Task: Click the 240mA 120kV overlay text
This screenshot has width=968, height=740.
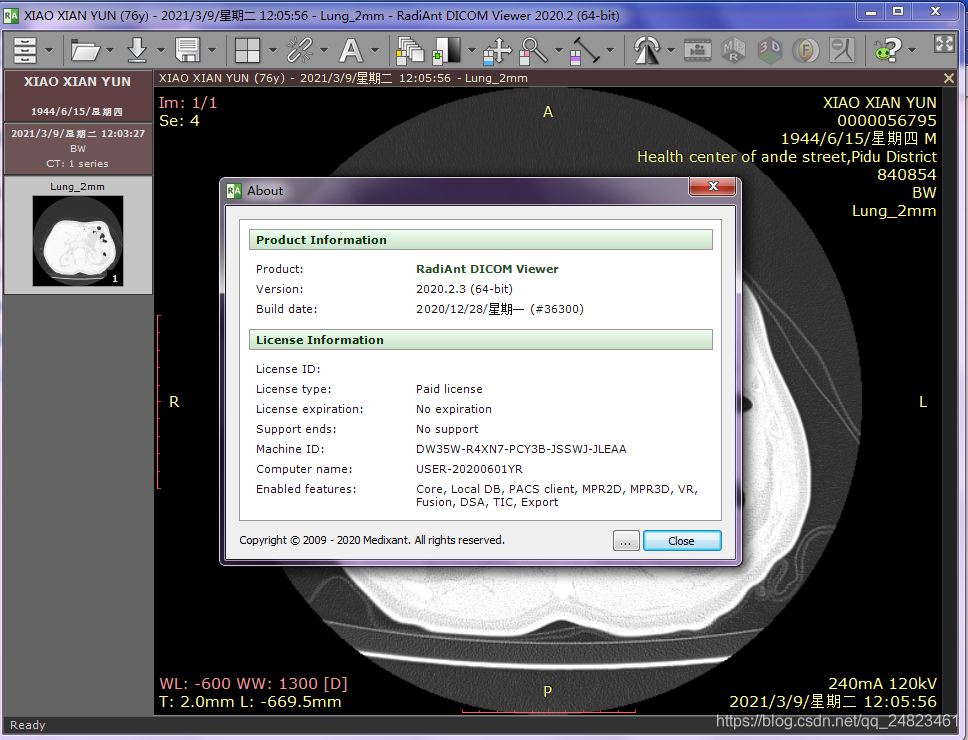Action: tap(882, 684)
